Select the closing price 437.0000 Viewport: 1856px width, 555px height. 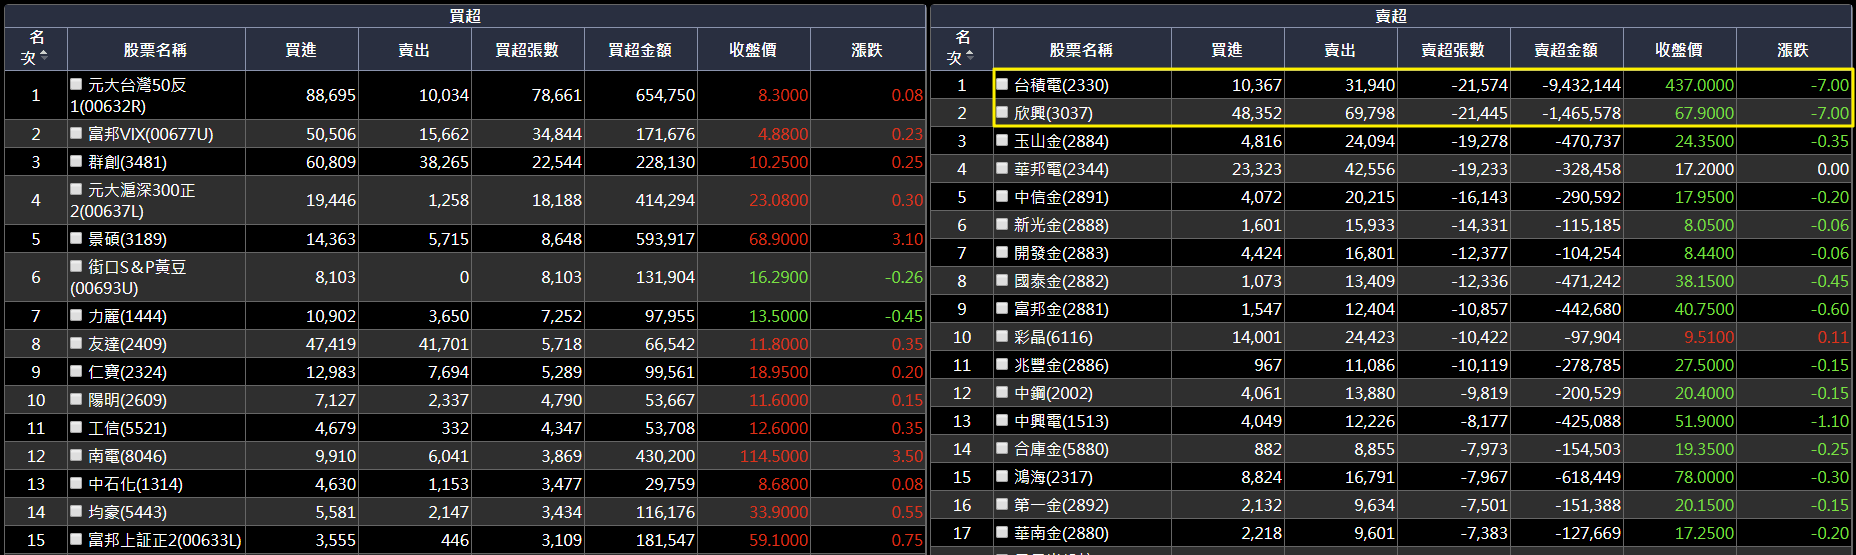coord(1699,85)
